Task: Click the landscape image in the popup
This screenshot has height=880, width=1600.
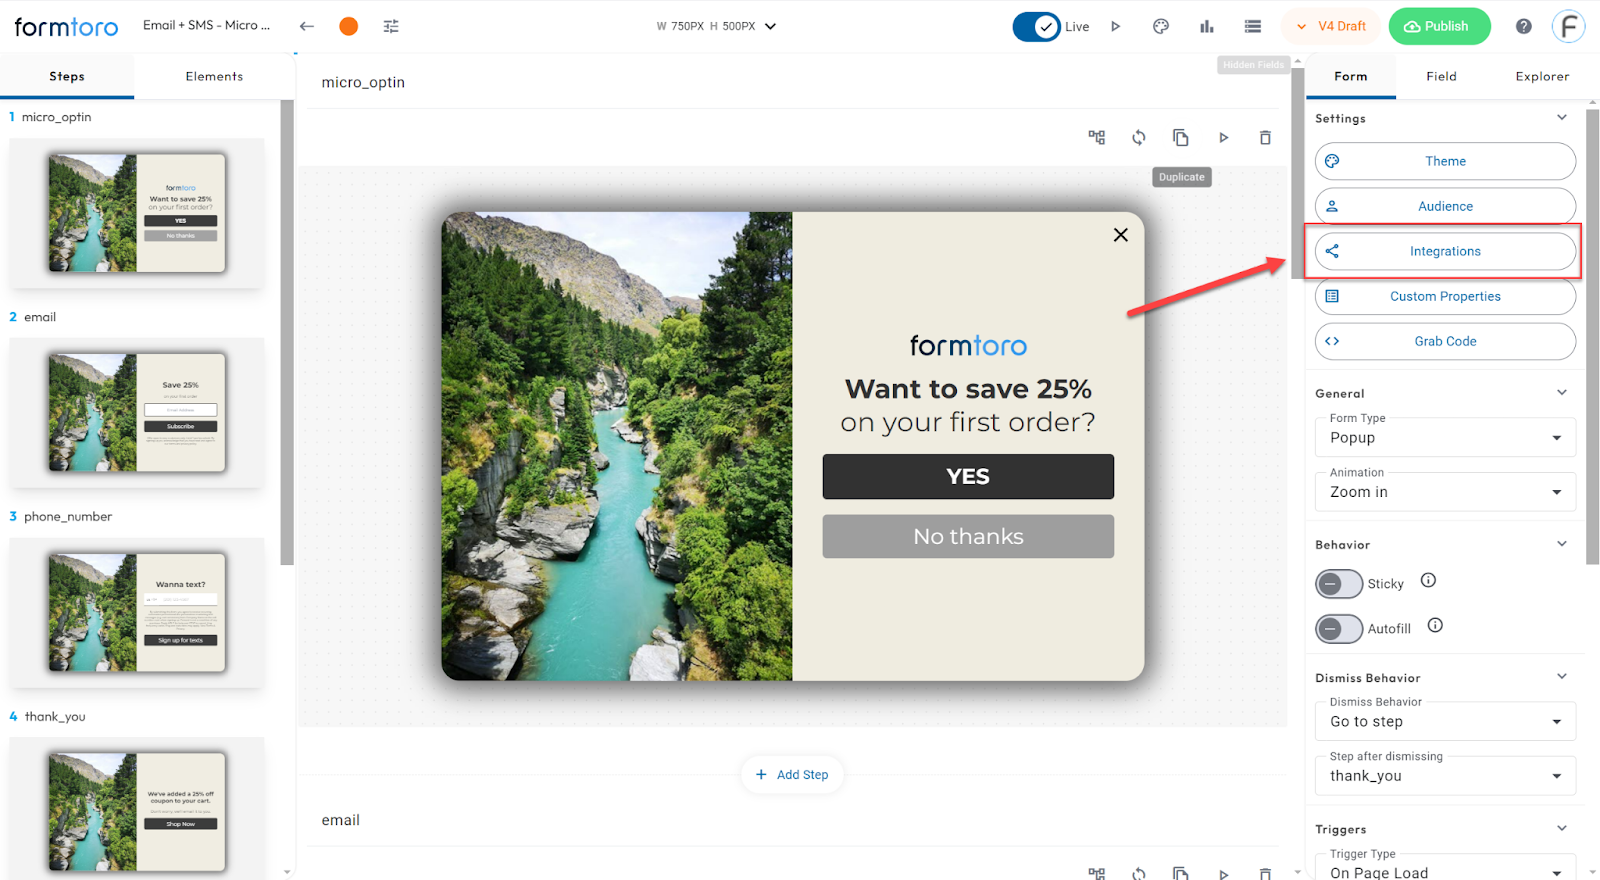Action: click(x=617, y=446)
